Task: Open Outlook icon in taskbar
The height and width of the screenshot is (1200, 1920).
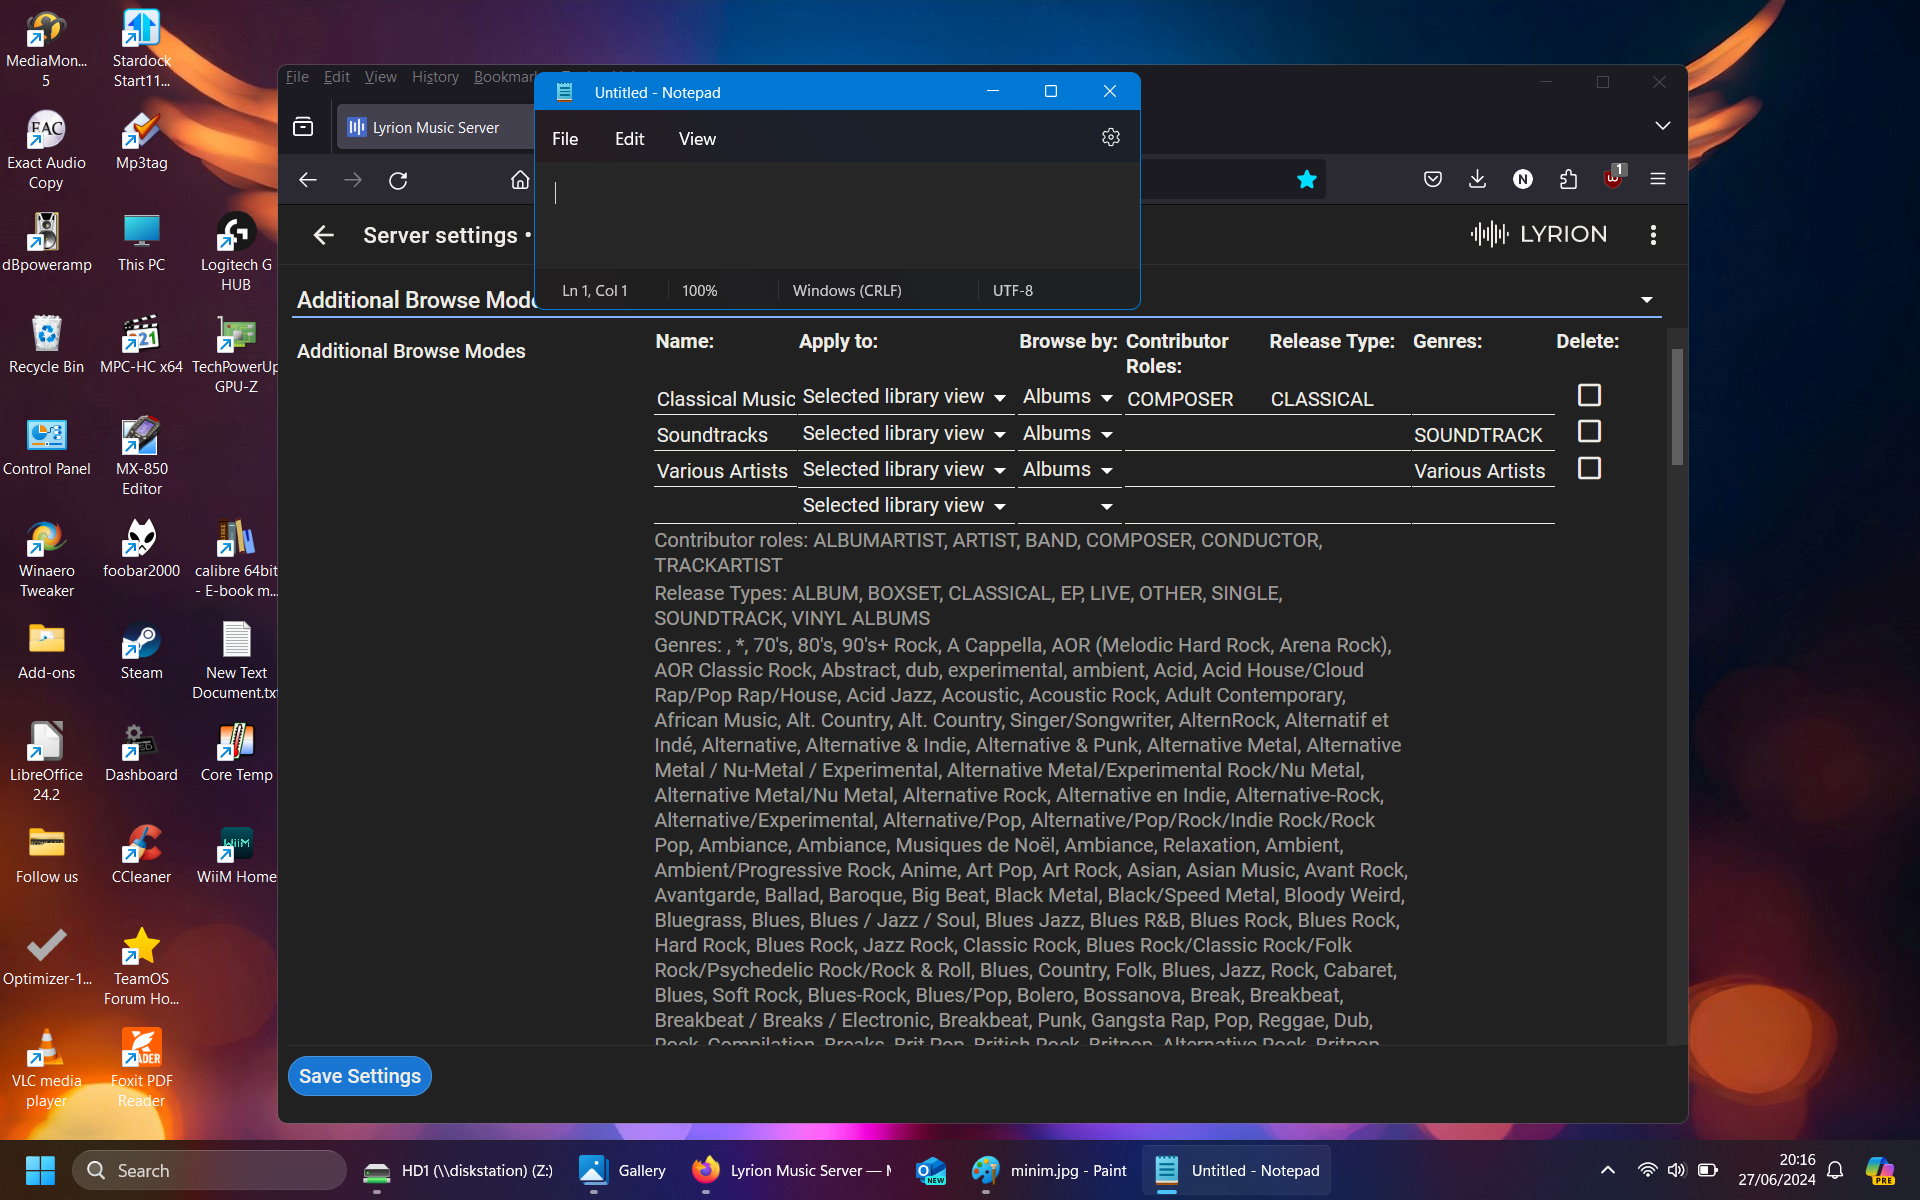Action: click(930, 1170)
